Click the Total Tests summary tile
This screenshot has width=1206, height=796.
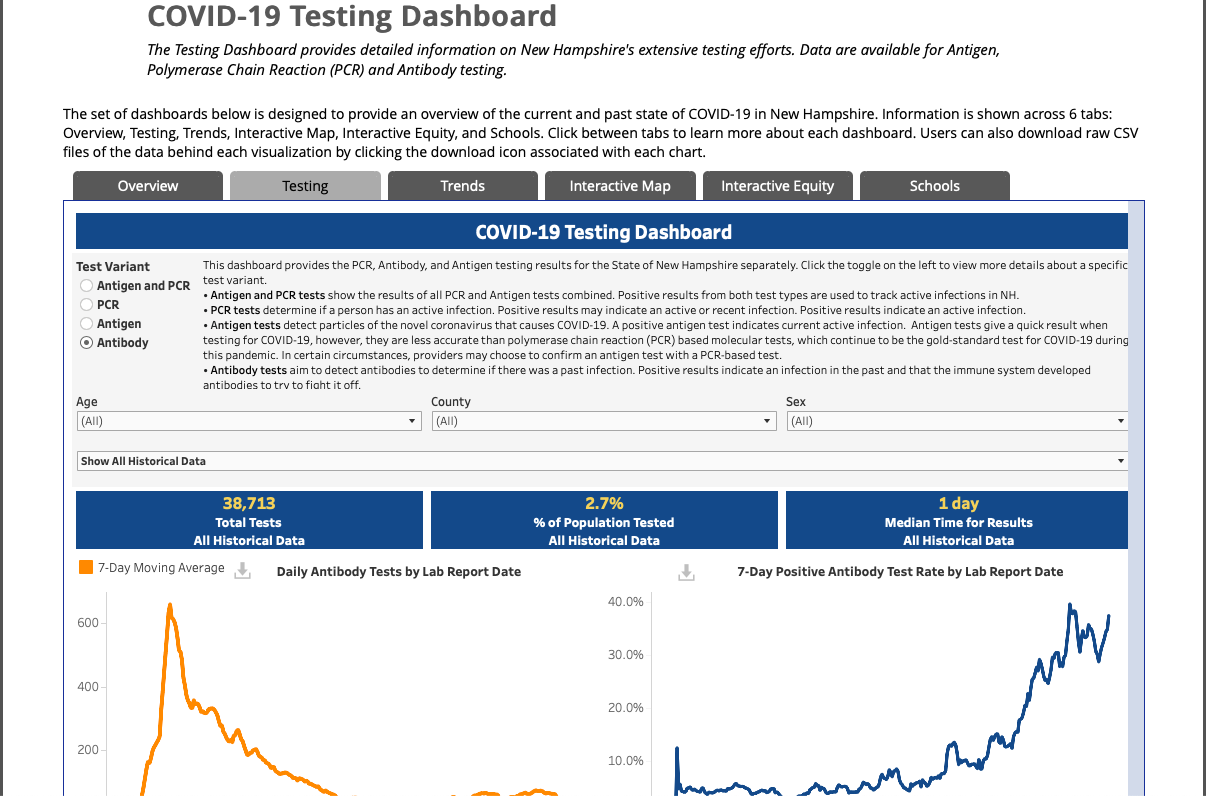pyautogui.click(x=249, y=520)
